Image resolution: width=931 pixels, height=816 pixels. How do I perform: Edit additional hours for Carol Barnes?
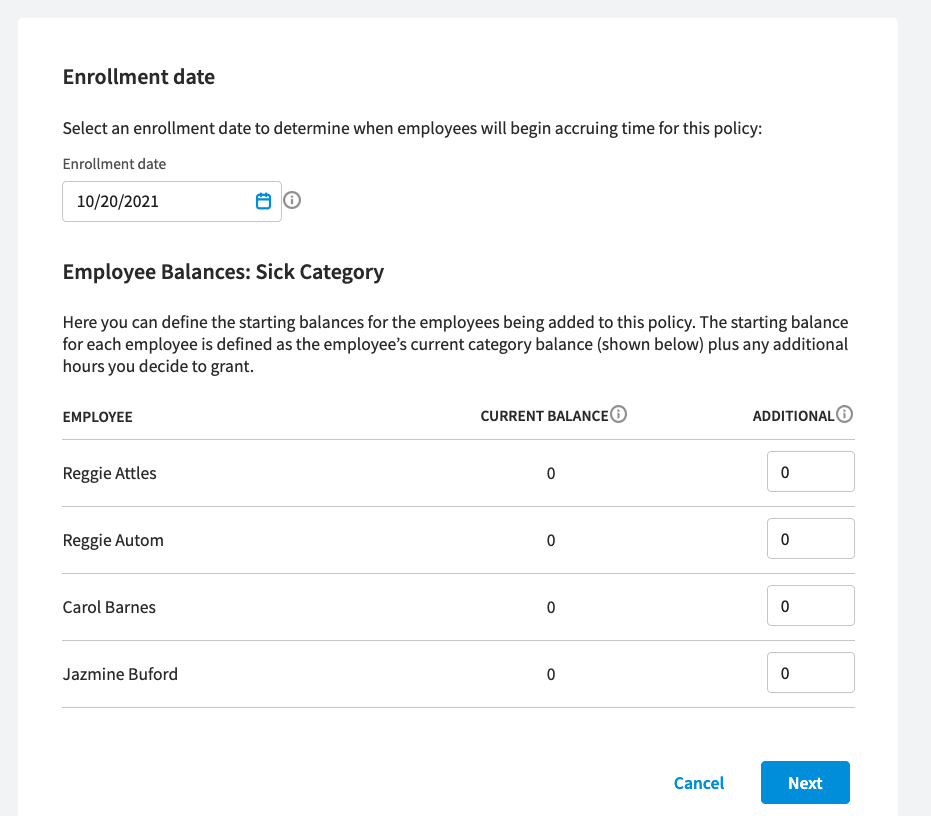click(x=810, y=606)
